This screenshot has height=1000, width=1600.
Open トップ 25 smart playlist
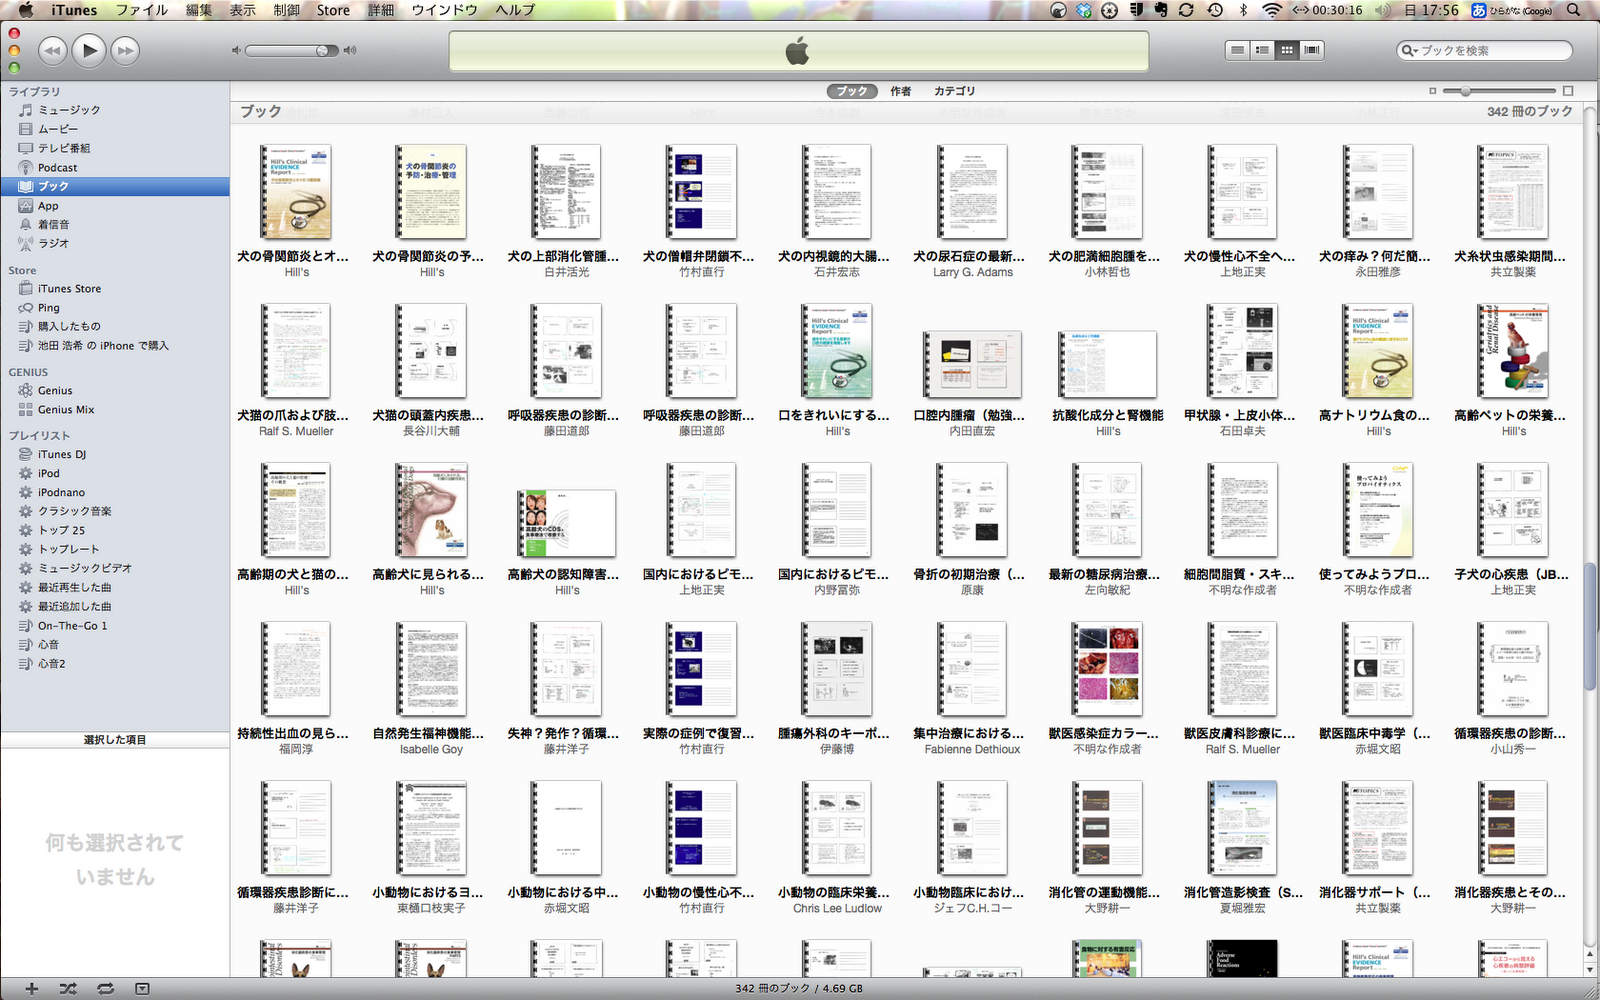pyautogui.click(x=61, y=531)
